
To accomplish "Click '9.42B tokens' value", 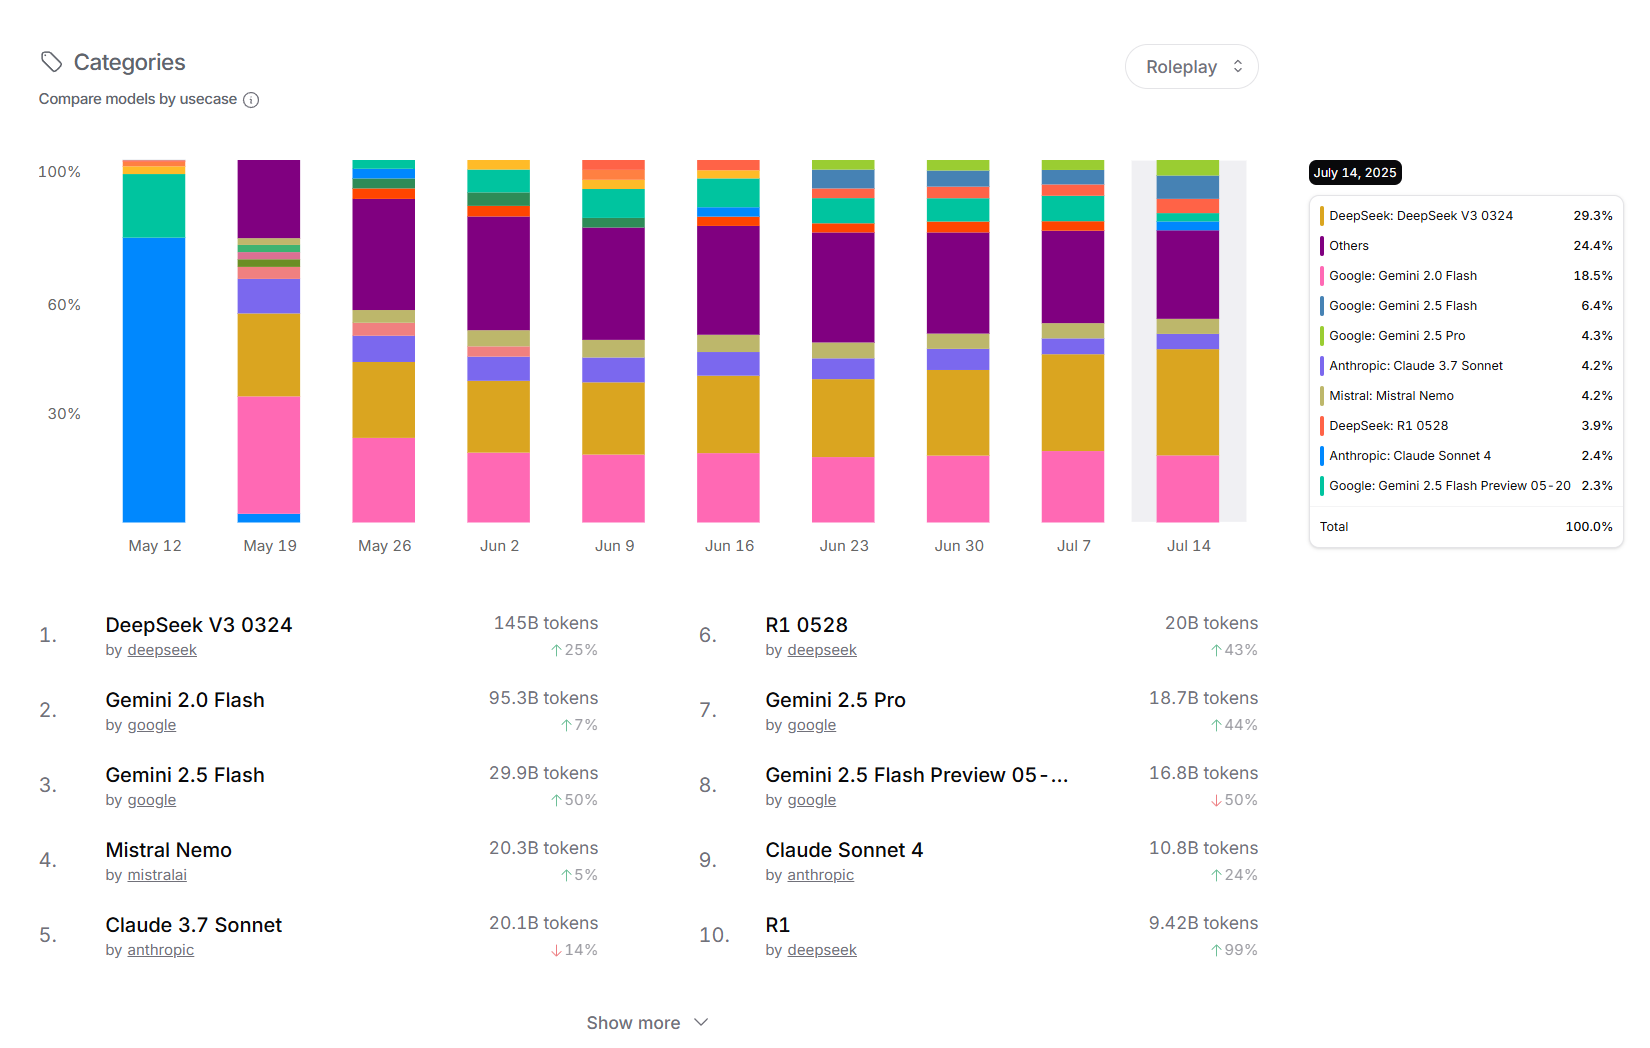I will click(x=1203, y=923).
